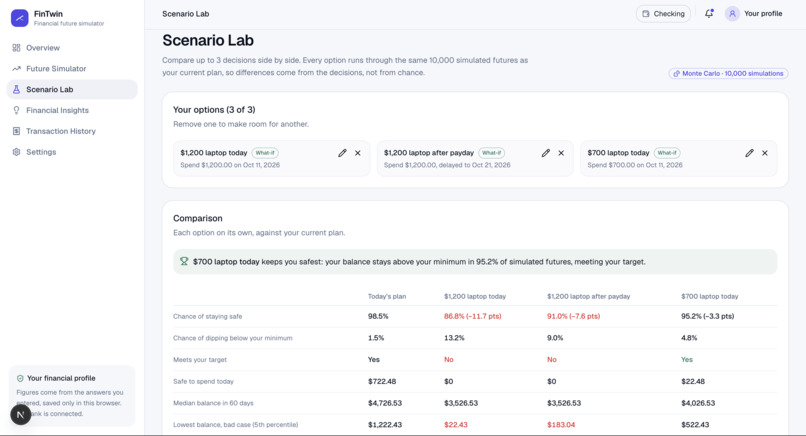Screen dimensions: 806x436
Task: Edit the $700 laptop today option
Action: click(749, 153)
